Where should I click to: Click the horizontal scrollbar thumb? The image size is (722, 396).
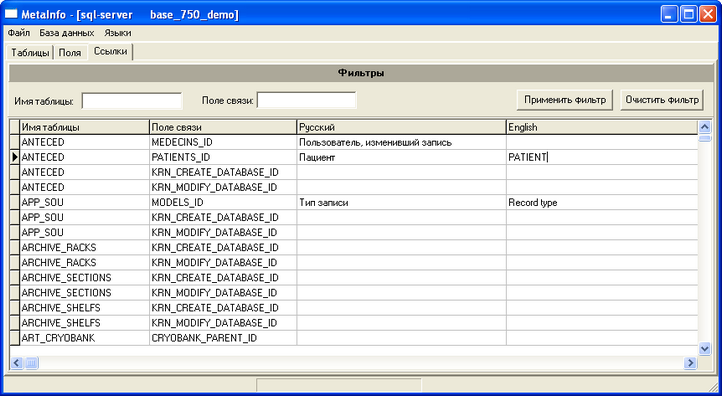point(31,363)
